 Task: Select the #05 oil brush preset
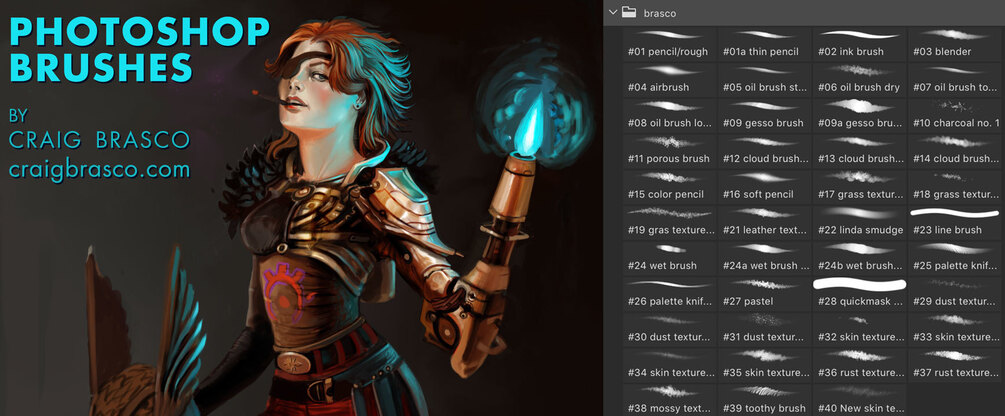765,79
